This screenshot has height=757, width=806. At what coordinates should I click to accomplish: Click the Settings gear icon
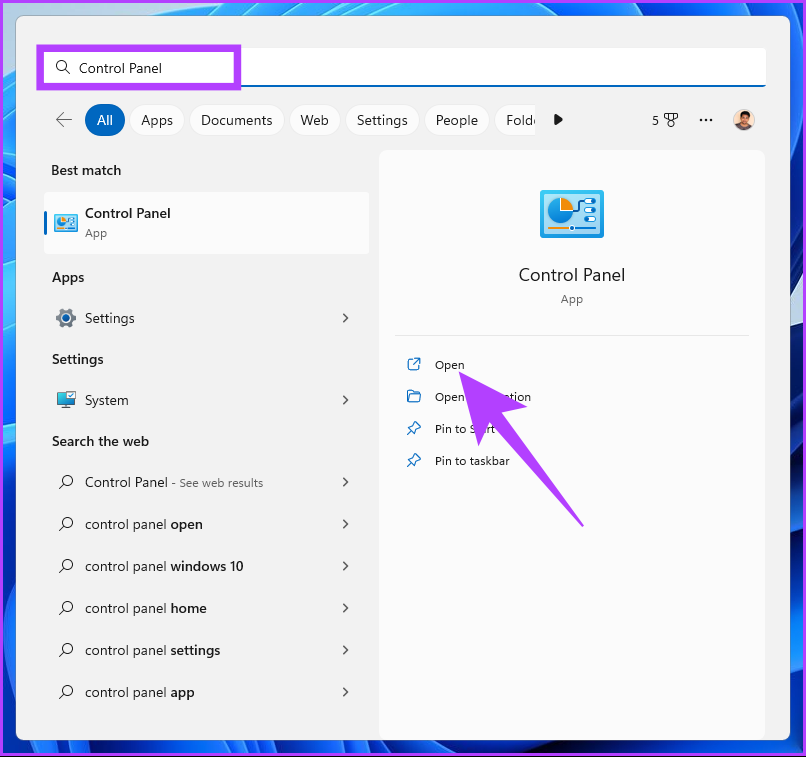pos(66,318)
